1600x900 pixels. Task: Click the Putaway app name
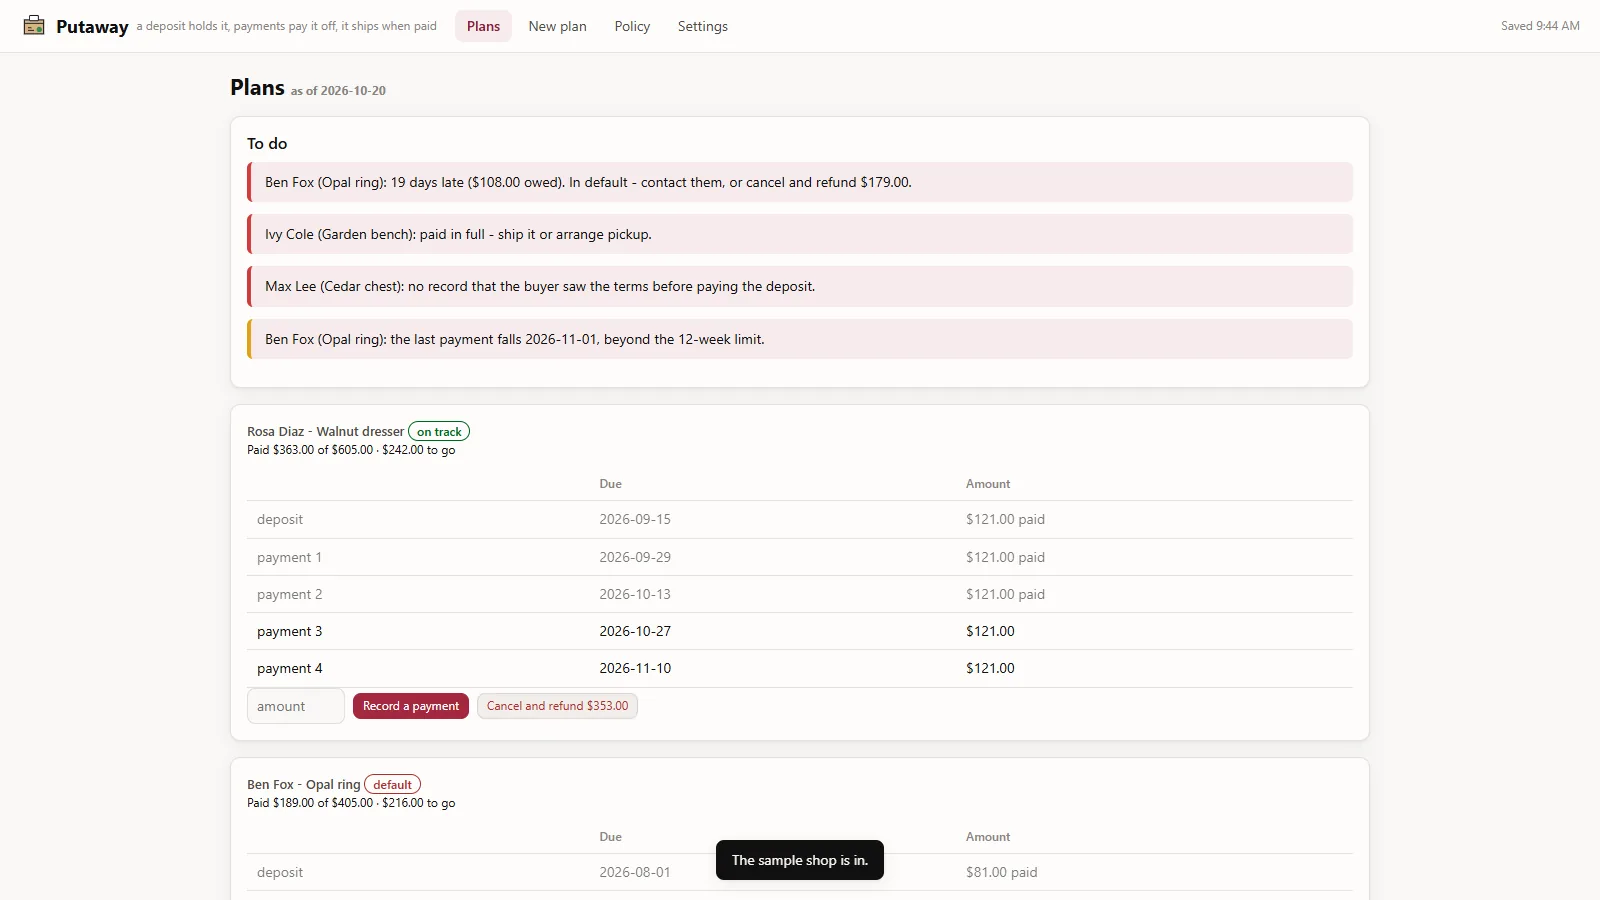point(92,27)
